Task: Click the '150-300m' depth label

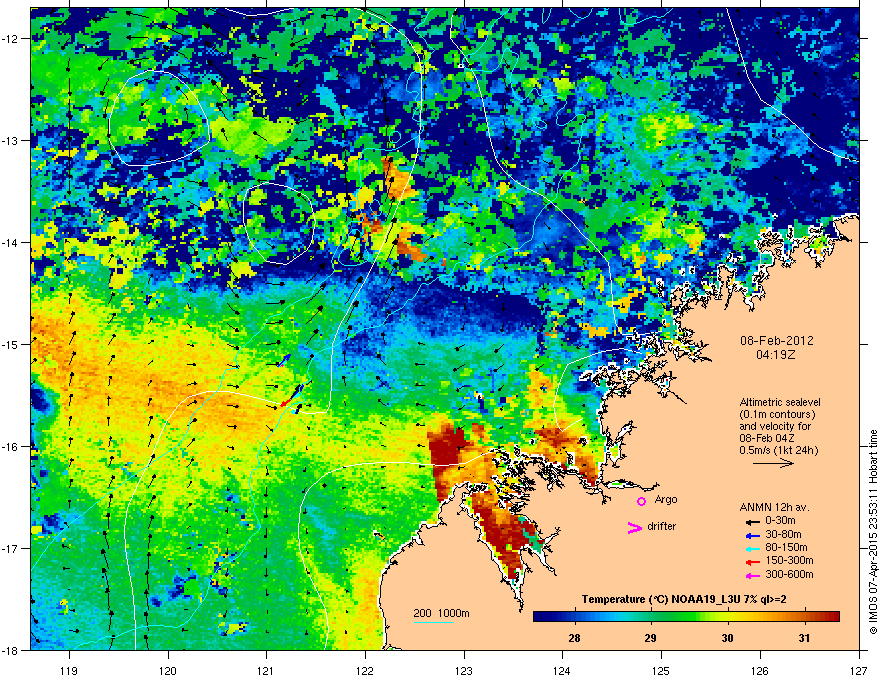Action: (789, 560)
